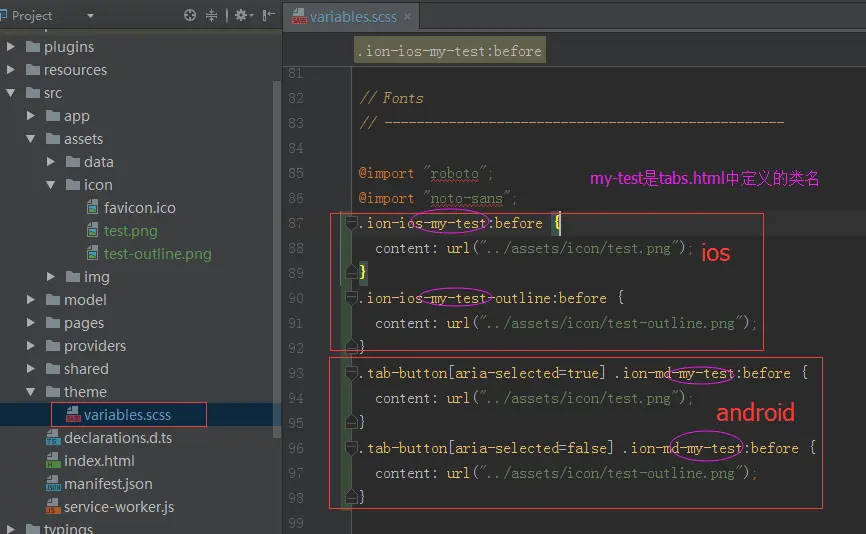Select declarations.d.ts in the tree
This screenshot has width=866, height=534.
118,438
